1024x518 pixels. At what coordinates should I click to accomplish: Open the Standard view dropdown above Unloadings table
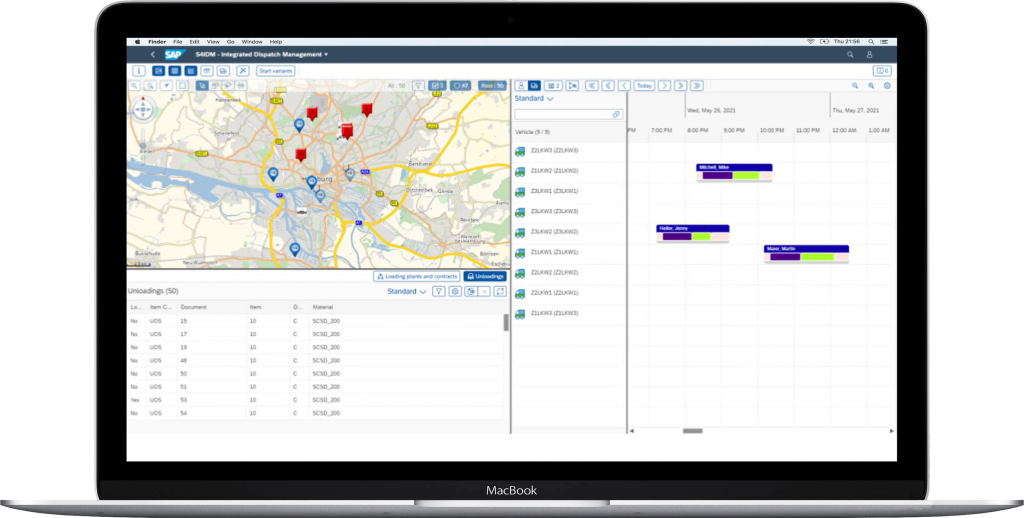point(406,291)
